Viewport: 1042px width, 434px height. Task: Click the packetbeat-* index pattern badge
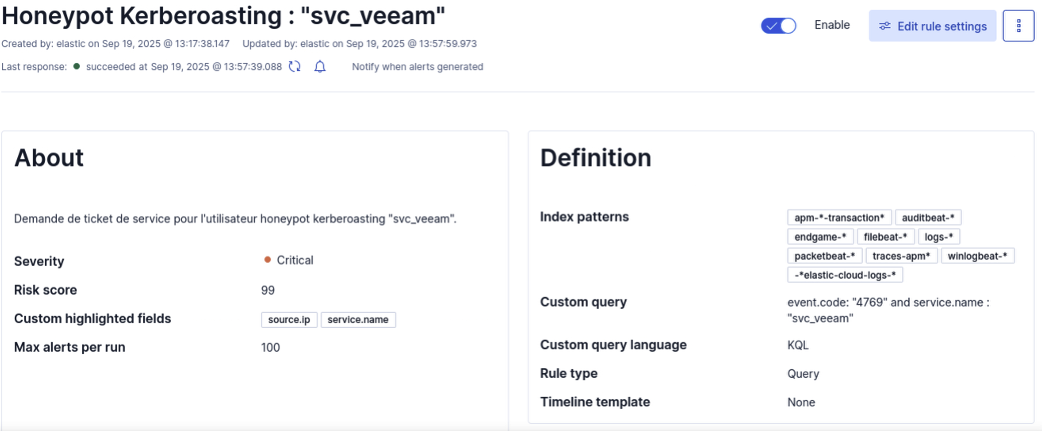coord(824,256)
